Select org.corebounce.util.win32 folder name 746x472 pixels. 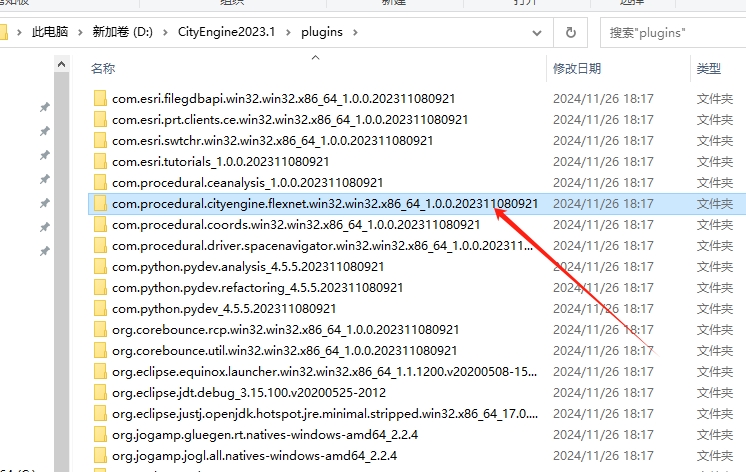pyautogui.click(x=285, y=351)
